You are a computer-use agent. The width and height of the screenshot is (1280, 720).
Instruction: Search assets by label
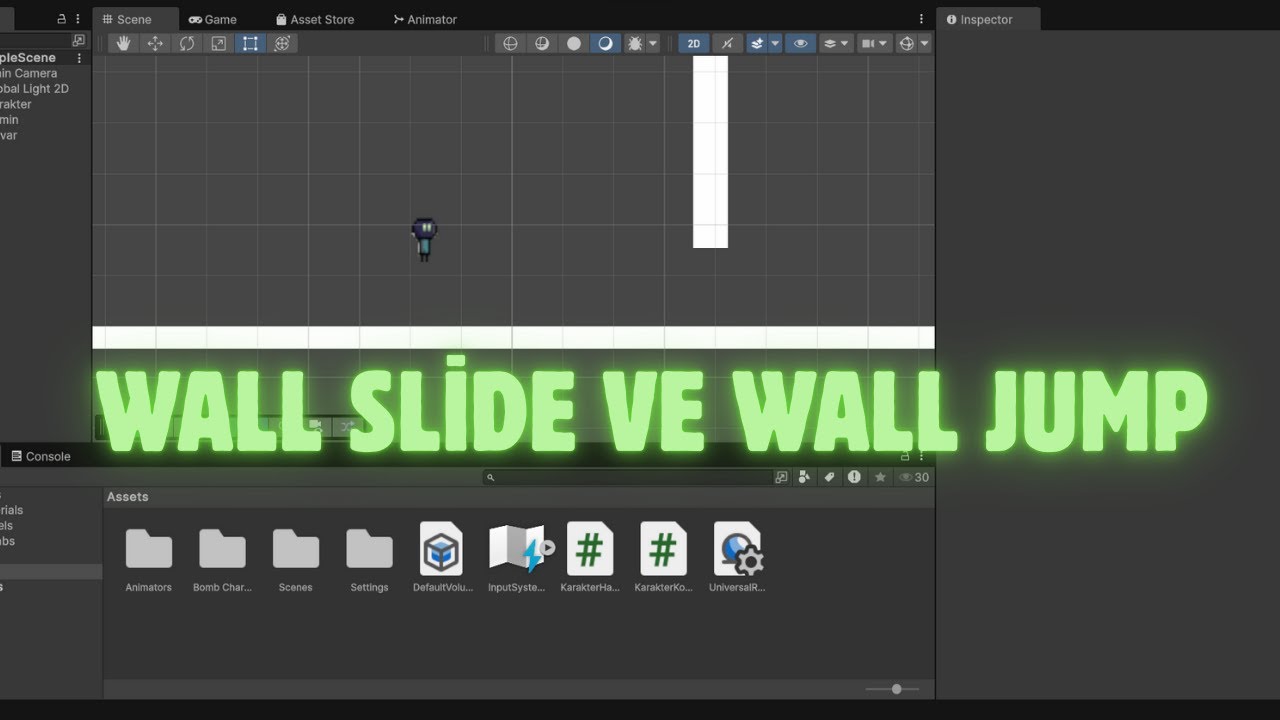tap(829, 477)
